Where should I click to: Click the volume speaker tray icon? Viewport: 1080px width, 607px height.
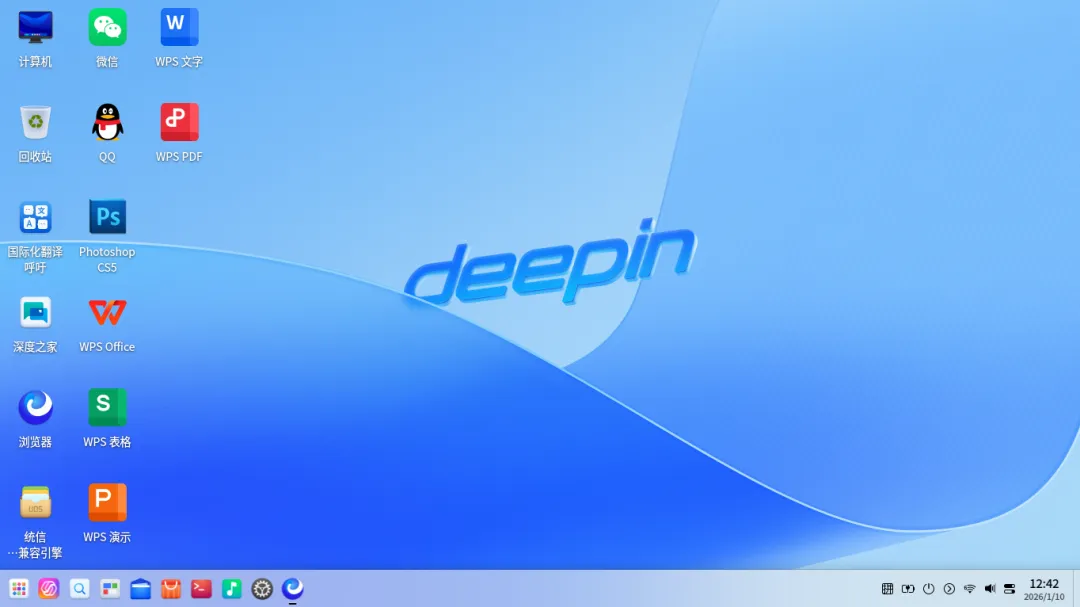click(x=990, y=588)
